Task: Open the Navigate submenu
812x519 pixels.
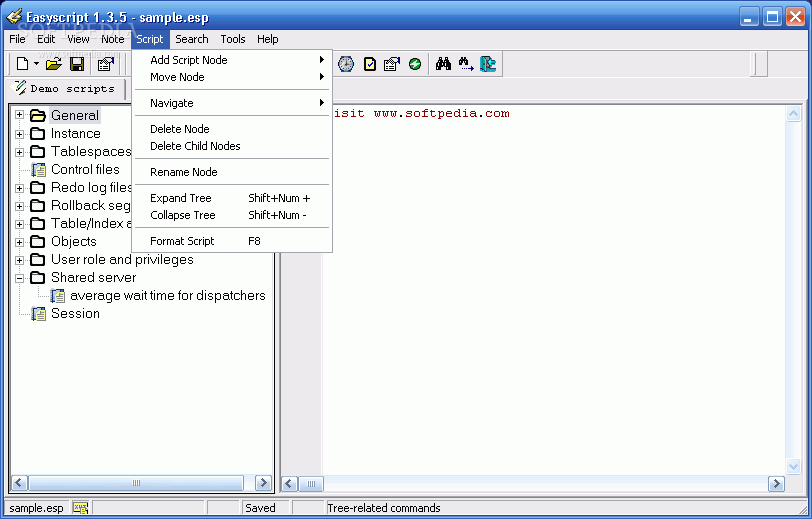Action: pos(232,103)
